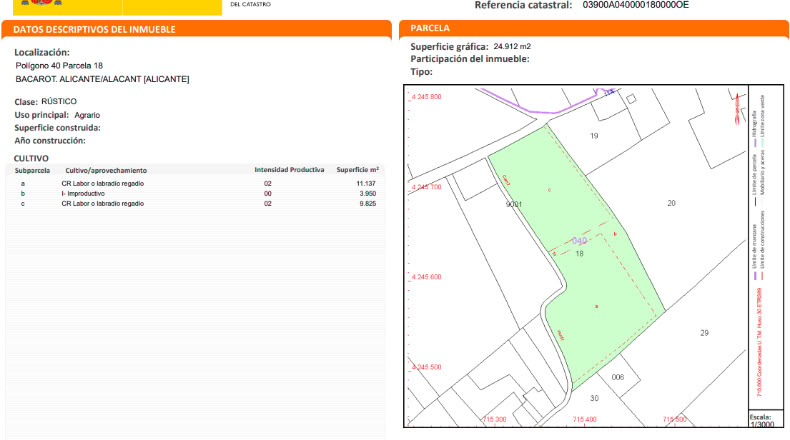
Task: Click the 'Subparcela' column header
Action: click(x=32, y=170)
